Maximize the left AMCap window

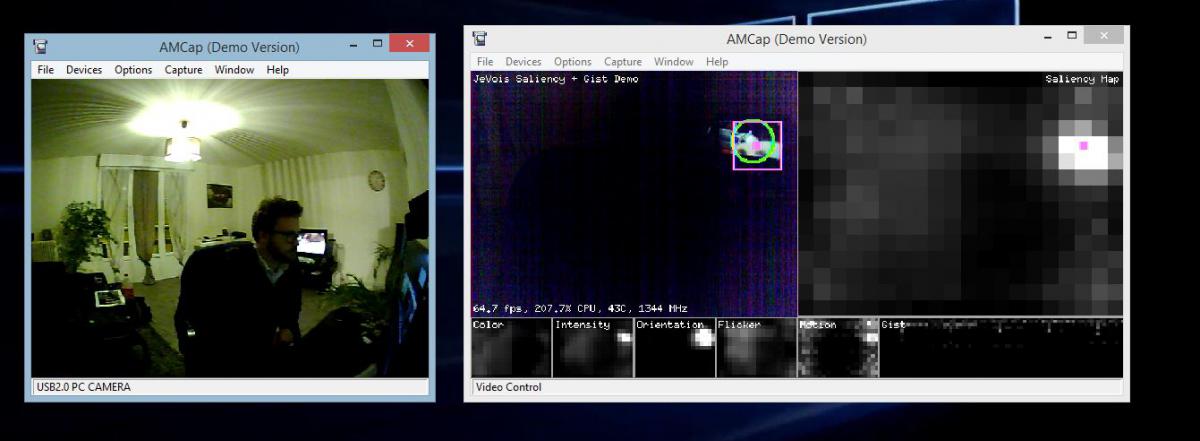point(377,45)
